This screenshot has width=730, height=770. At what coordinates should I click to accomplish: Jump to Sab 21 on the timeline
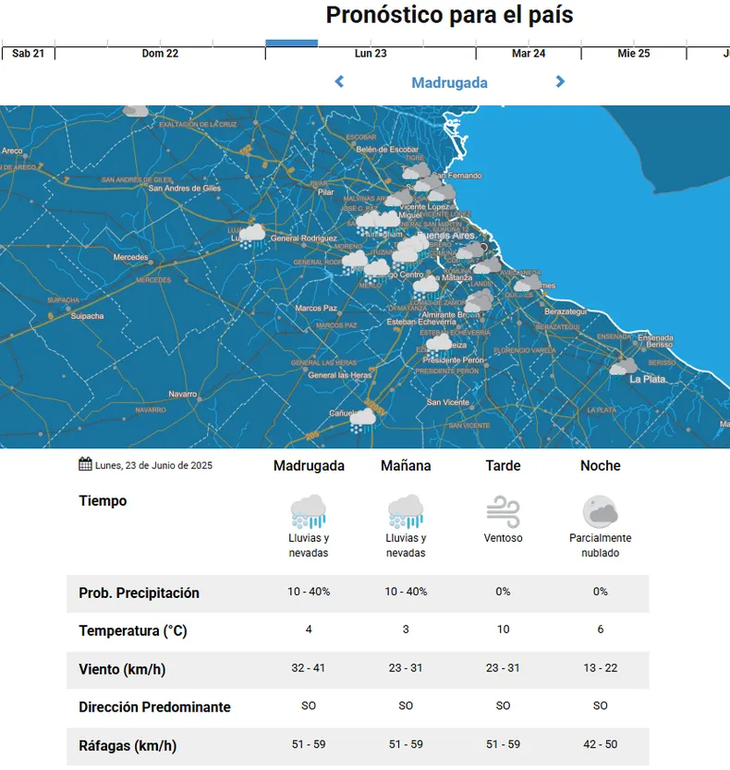pos(28,54)
